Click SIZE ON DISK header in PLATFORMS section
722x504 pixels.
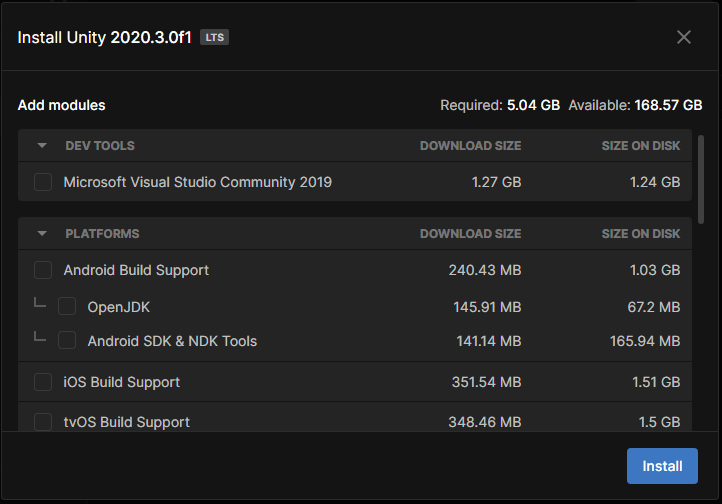tap(641, 233)
